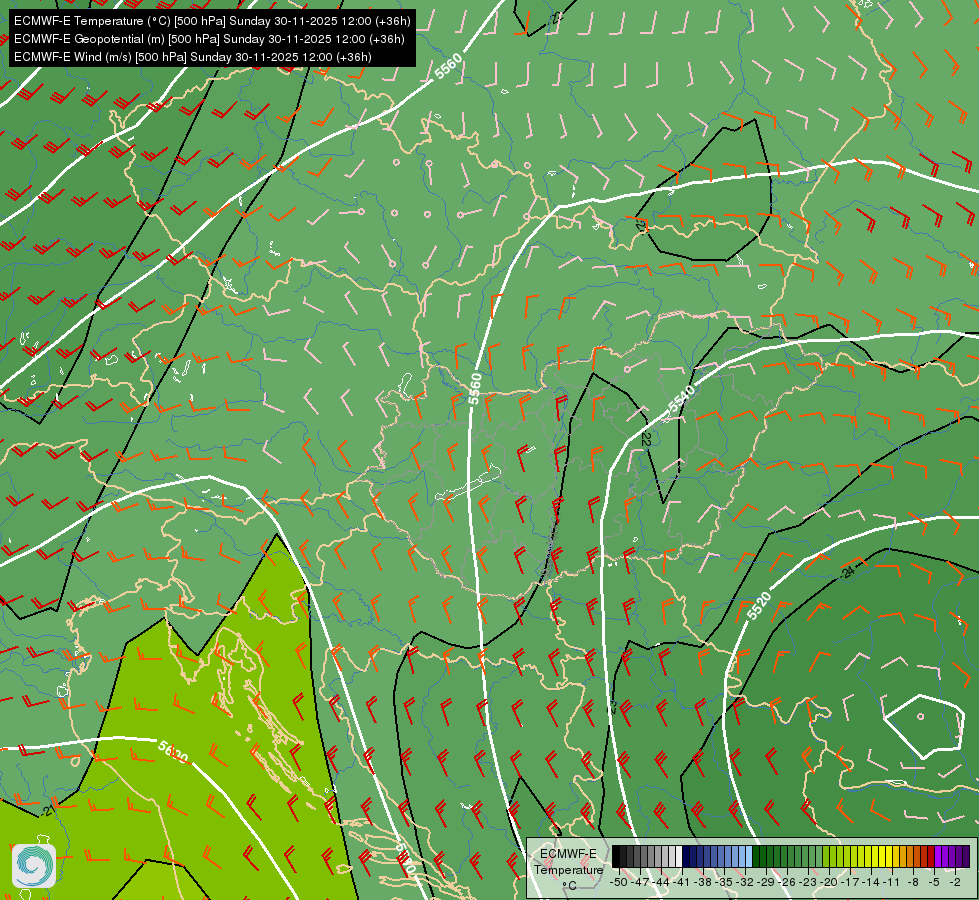Click the black end of the temperature color bar
Image resolution: width=979 pixels, height=900 pixels.
click(616, 857)
